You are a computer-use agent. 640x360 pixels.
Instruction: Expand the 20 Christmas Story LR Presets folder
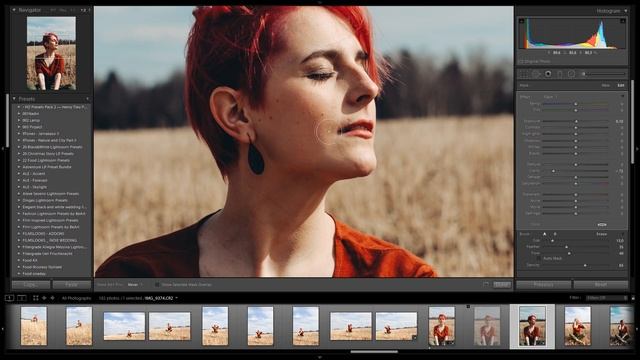[x=19, y=153]
